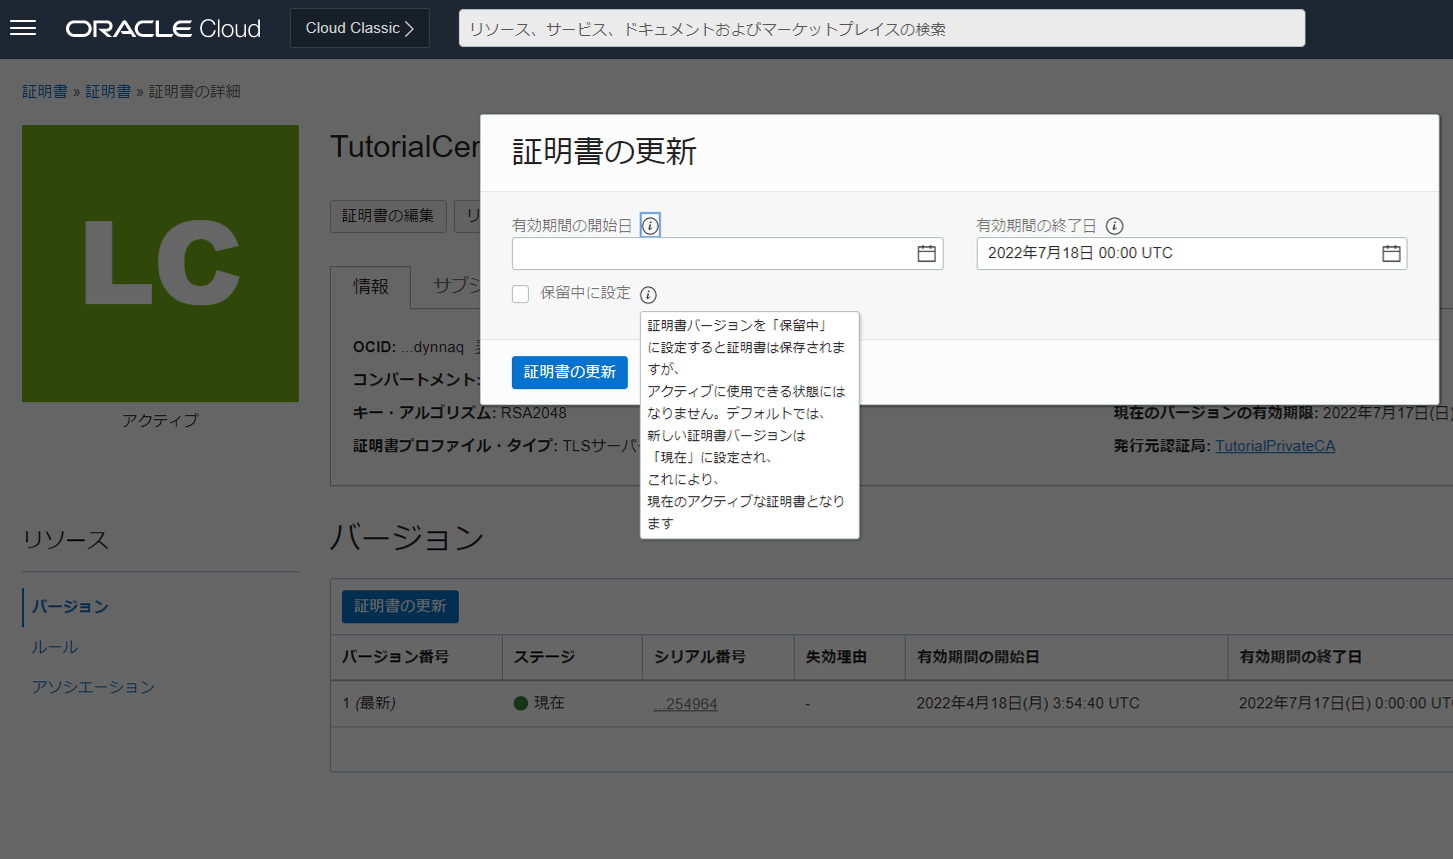This screenshot has width=1453, height=859.
Task: Click the green LC certificate thumbnail
Action: (x=160, y=263)
